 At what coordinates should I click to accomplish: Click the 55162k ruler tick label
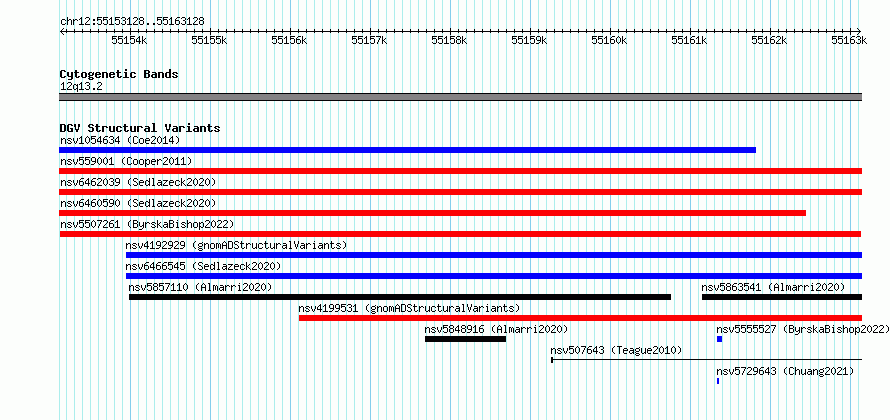pos(770,41)
